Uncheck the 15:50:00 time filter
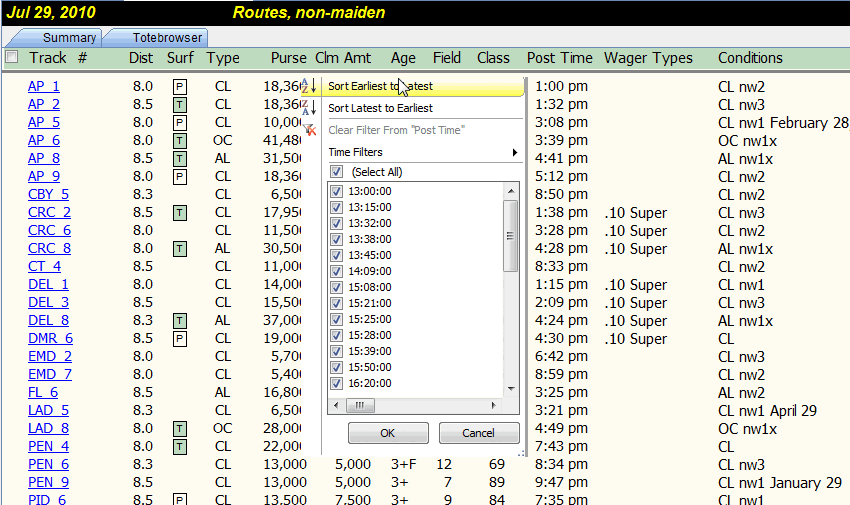The image size is (850, 505). (x=336, y=367)
